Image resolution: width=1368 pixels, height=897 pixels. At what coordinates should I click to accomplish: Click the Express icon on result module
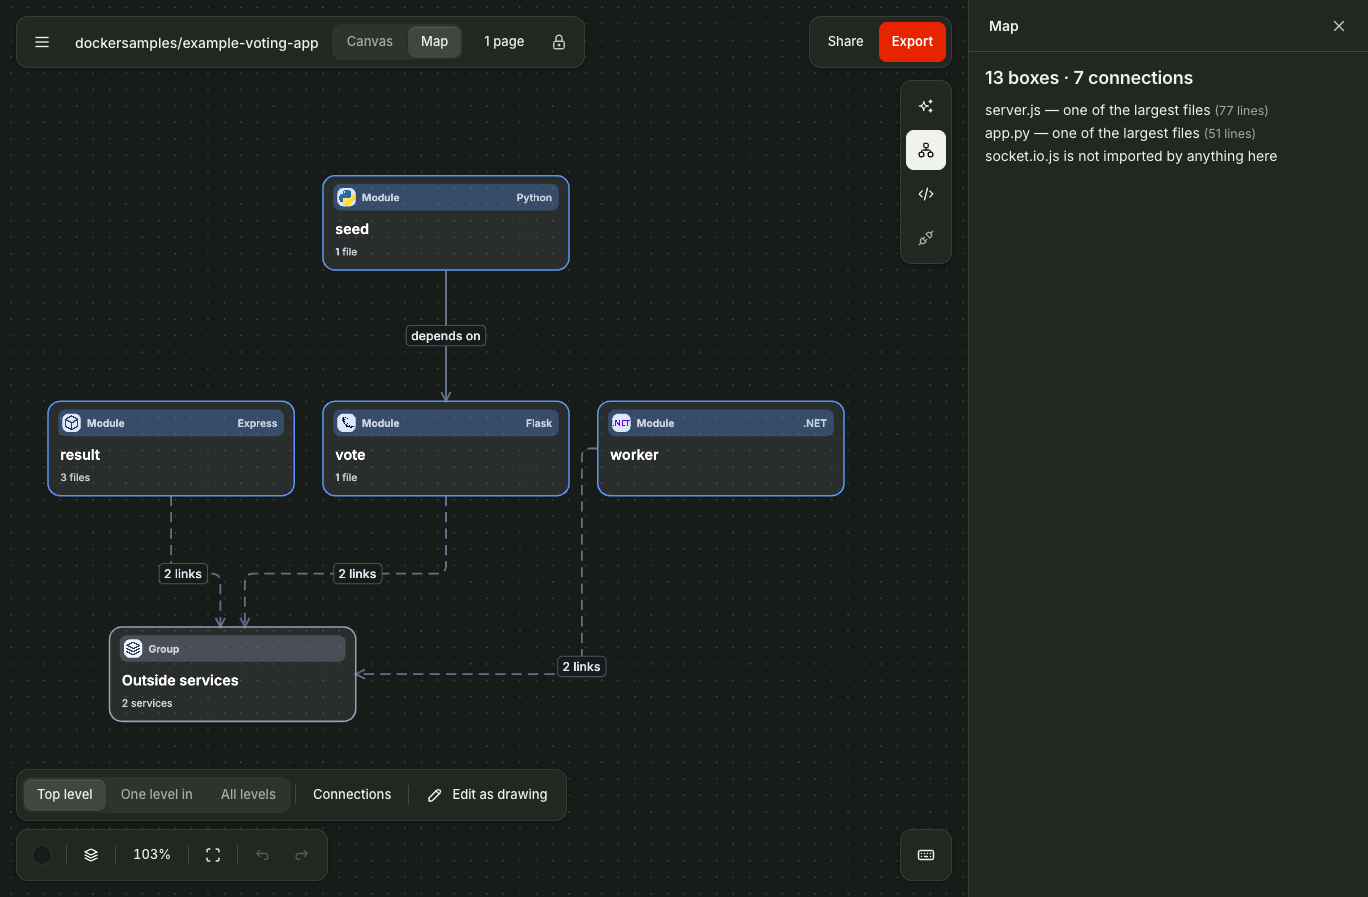point(71,423)
